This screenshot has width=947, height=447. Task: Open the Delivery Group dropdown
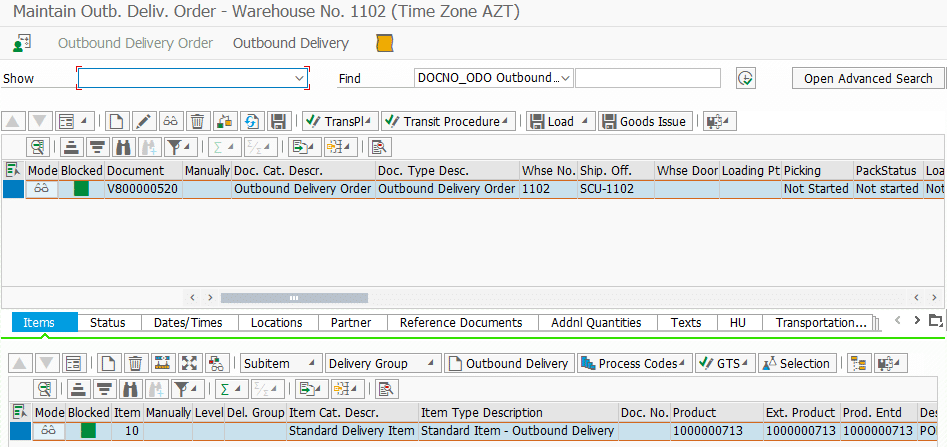pos(431,363)
